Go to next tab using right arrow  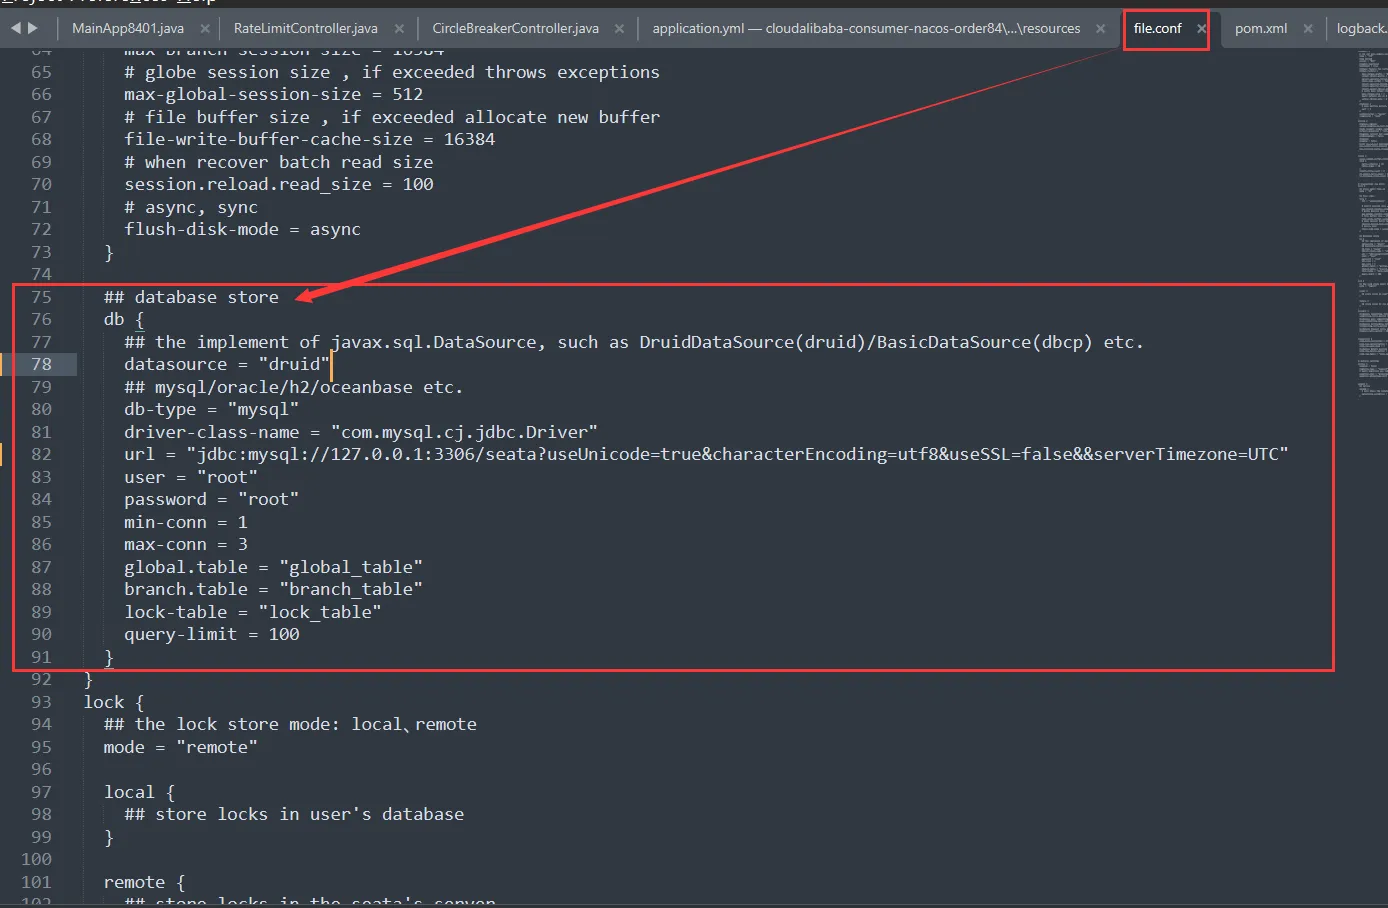pos(33,28)
